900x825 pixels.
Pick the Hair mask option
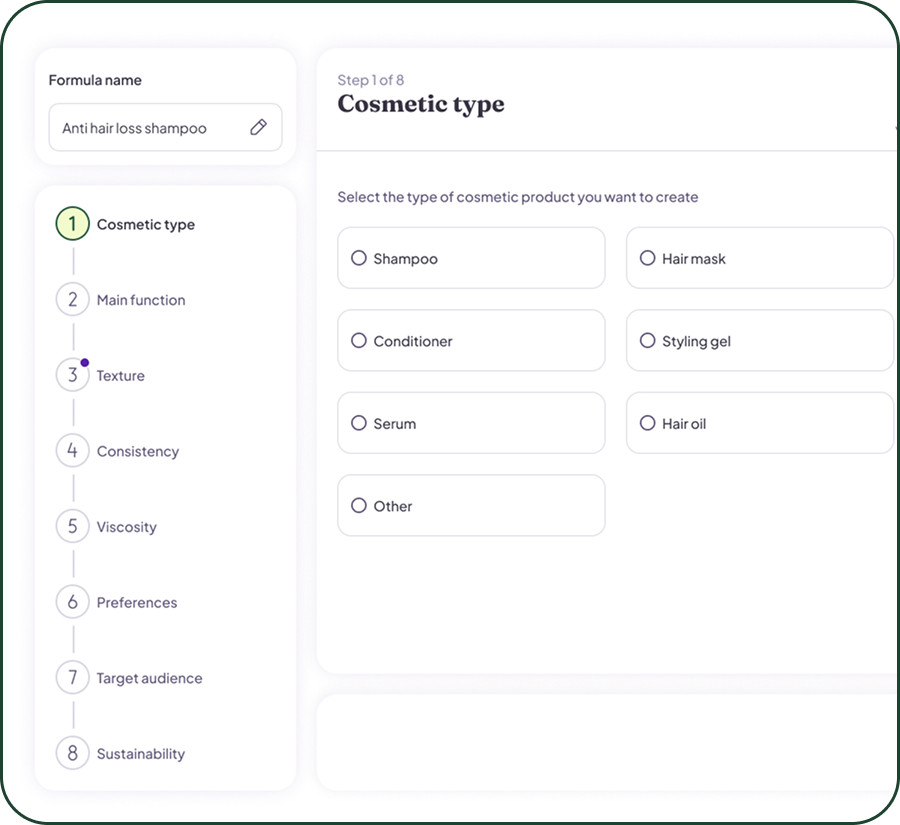[x=647, y=258]
